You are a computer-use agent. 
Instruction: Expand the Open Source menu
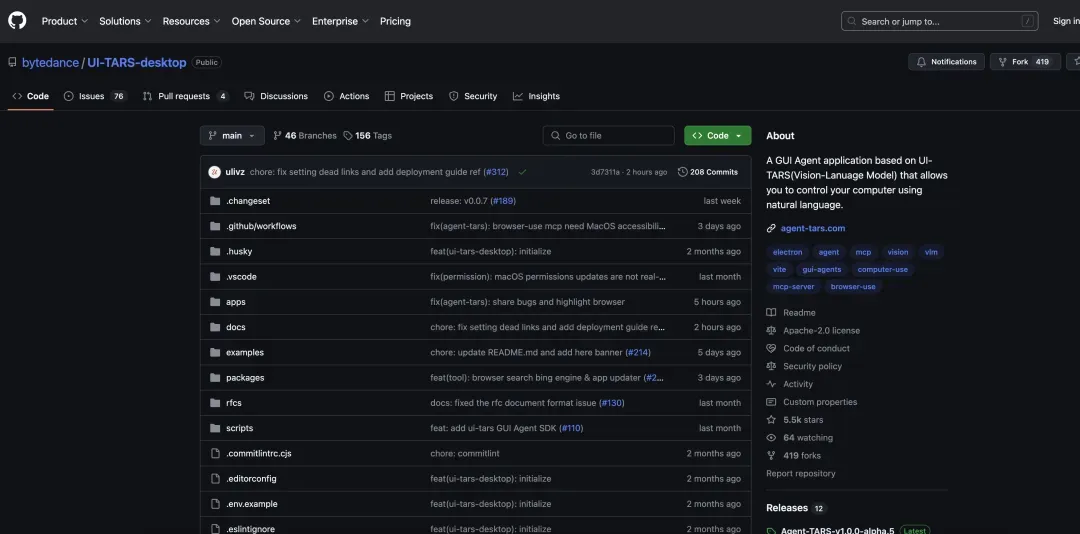coord(266,21)
